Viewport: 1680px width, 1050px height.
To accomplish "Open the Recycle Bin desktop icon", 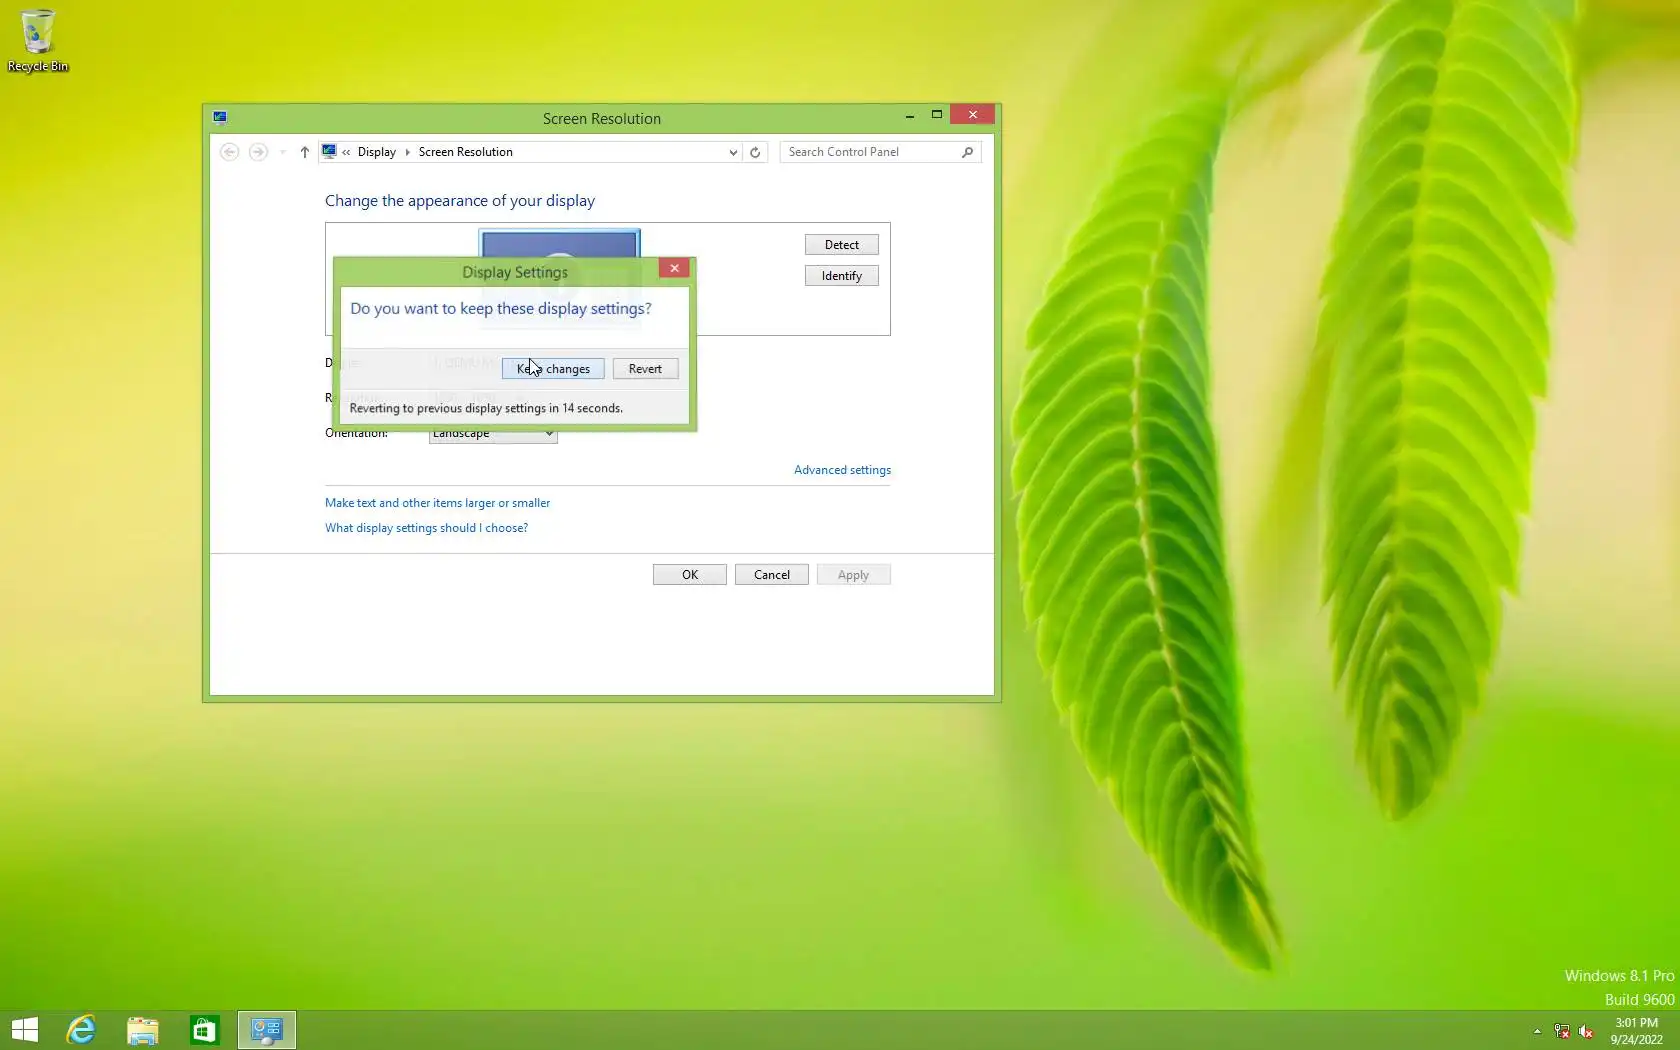I will click(x=38, y=41).
